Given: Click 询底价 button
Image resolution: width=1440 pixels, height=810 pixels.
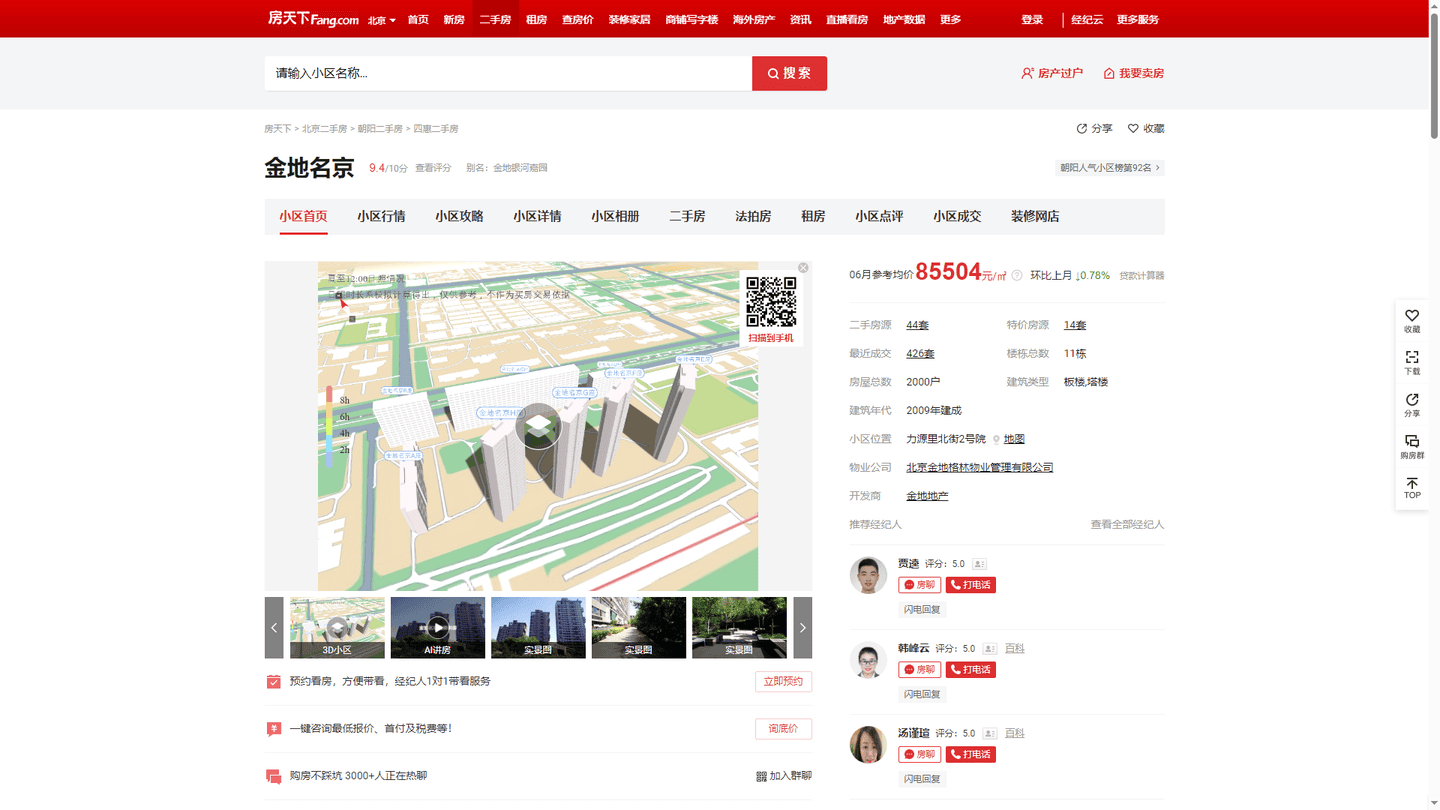Looking at the screenshot, I should [783, 729].
